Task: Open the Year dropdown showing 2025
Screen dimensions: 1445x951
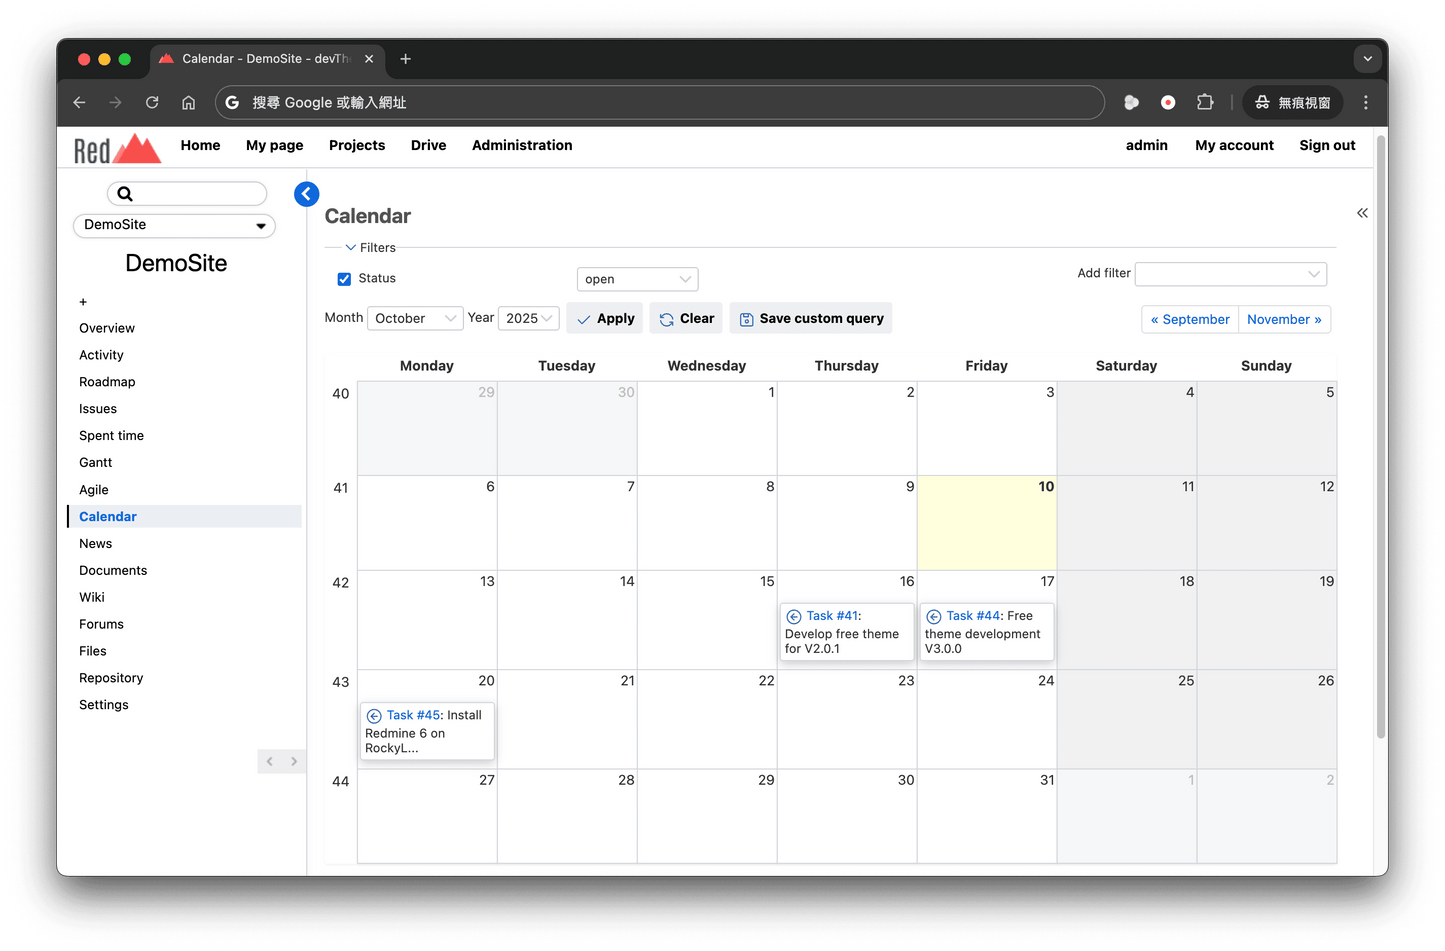Action: pos(528,318)
